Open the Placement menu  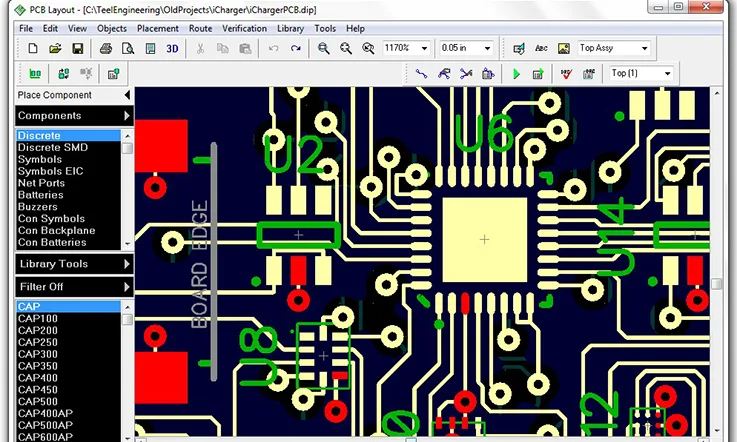158,28
